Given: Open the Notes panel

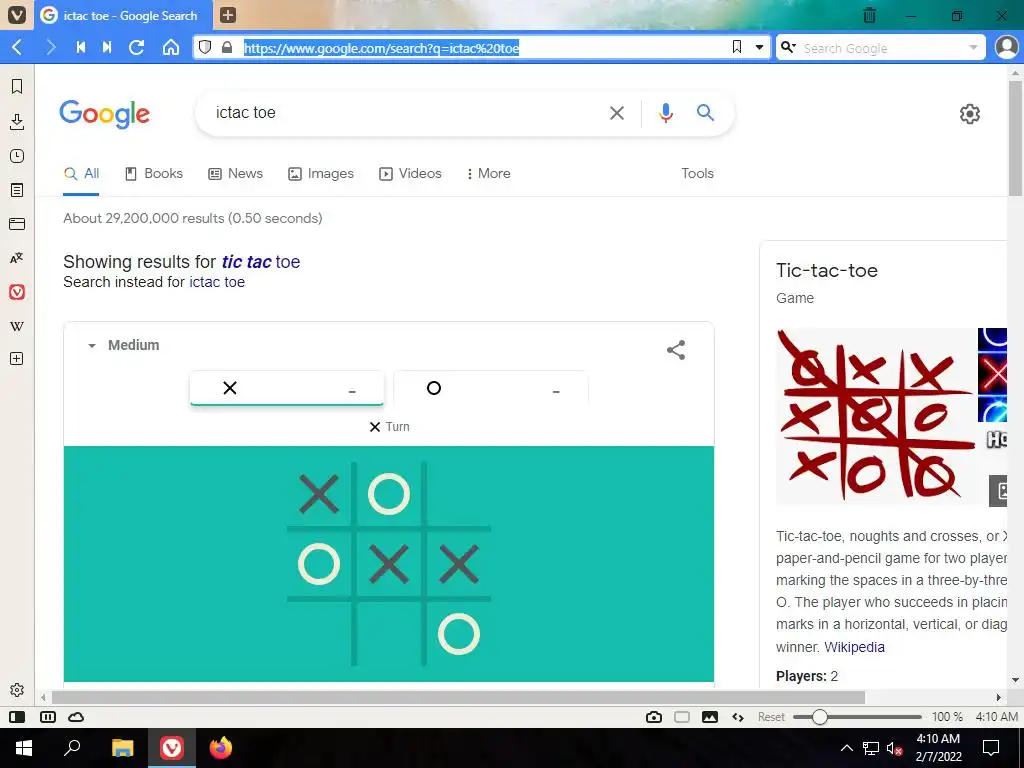Looking at the screenshot, I should 17,190.
